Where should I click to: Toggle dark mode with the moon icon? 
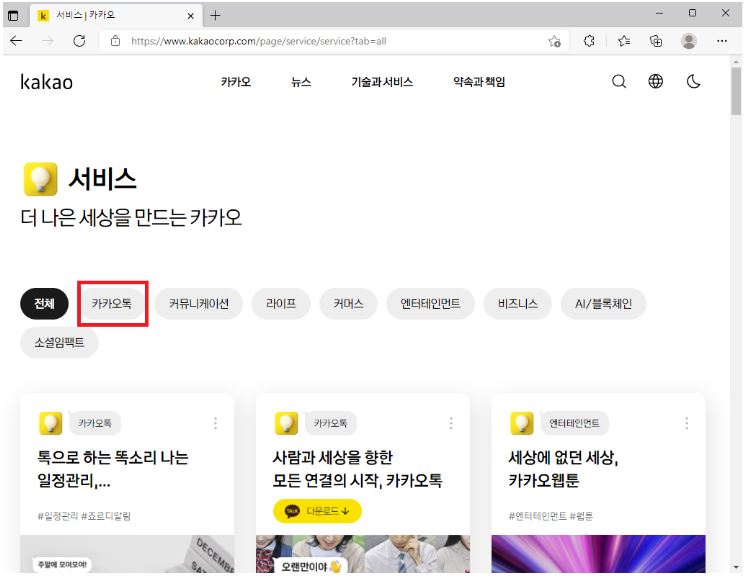(x=693, y=82)
